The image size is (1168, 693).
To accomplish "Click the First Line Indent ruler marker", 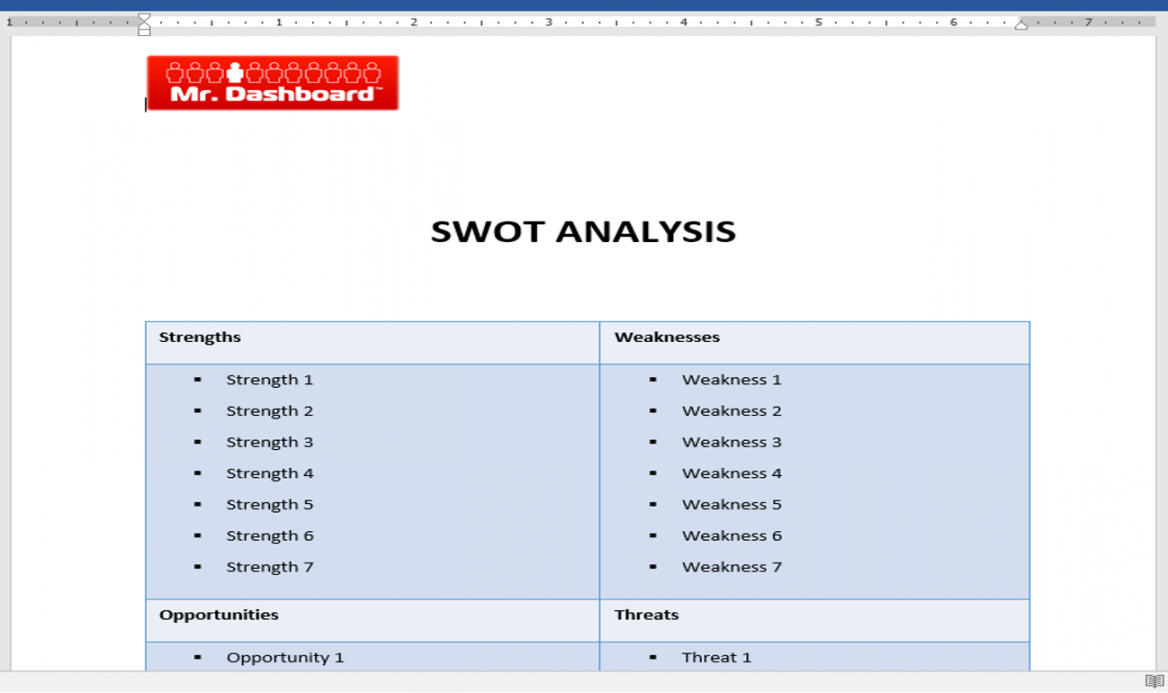I will [x=144, y=17].
